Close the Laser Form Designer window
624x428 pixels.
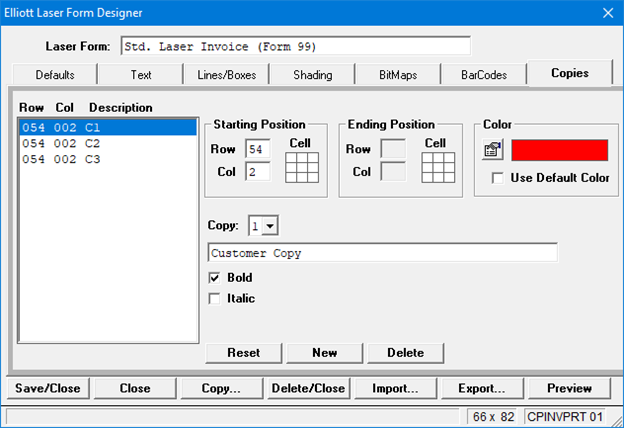point(606,13)
